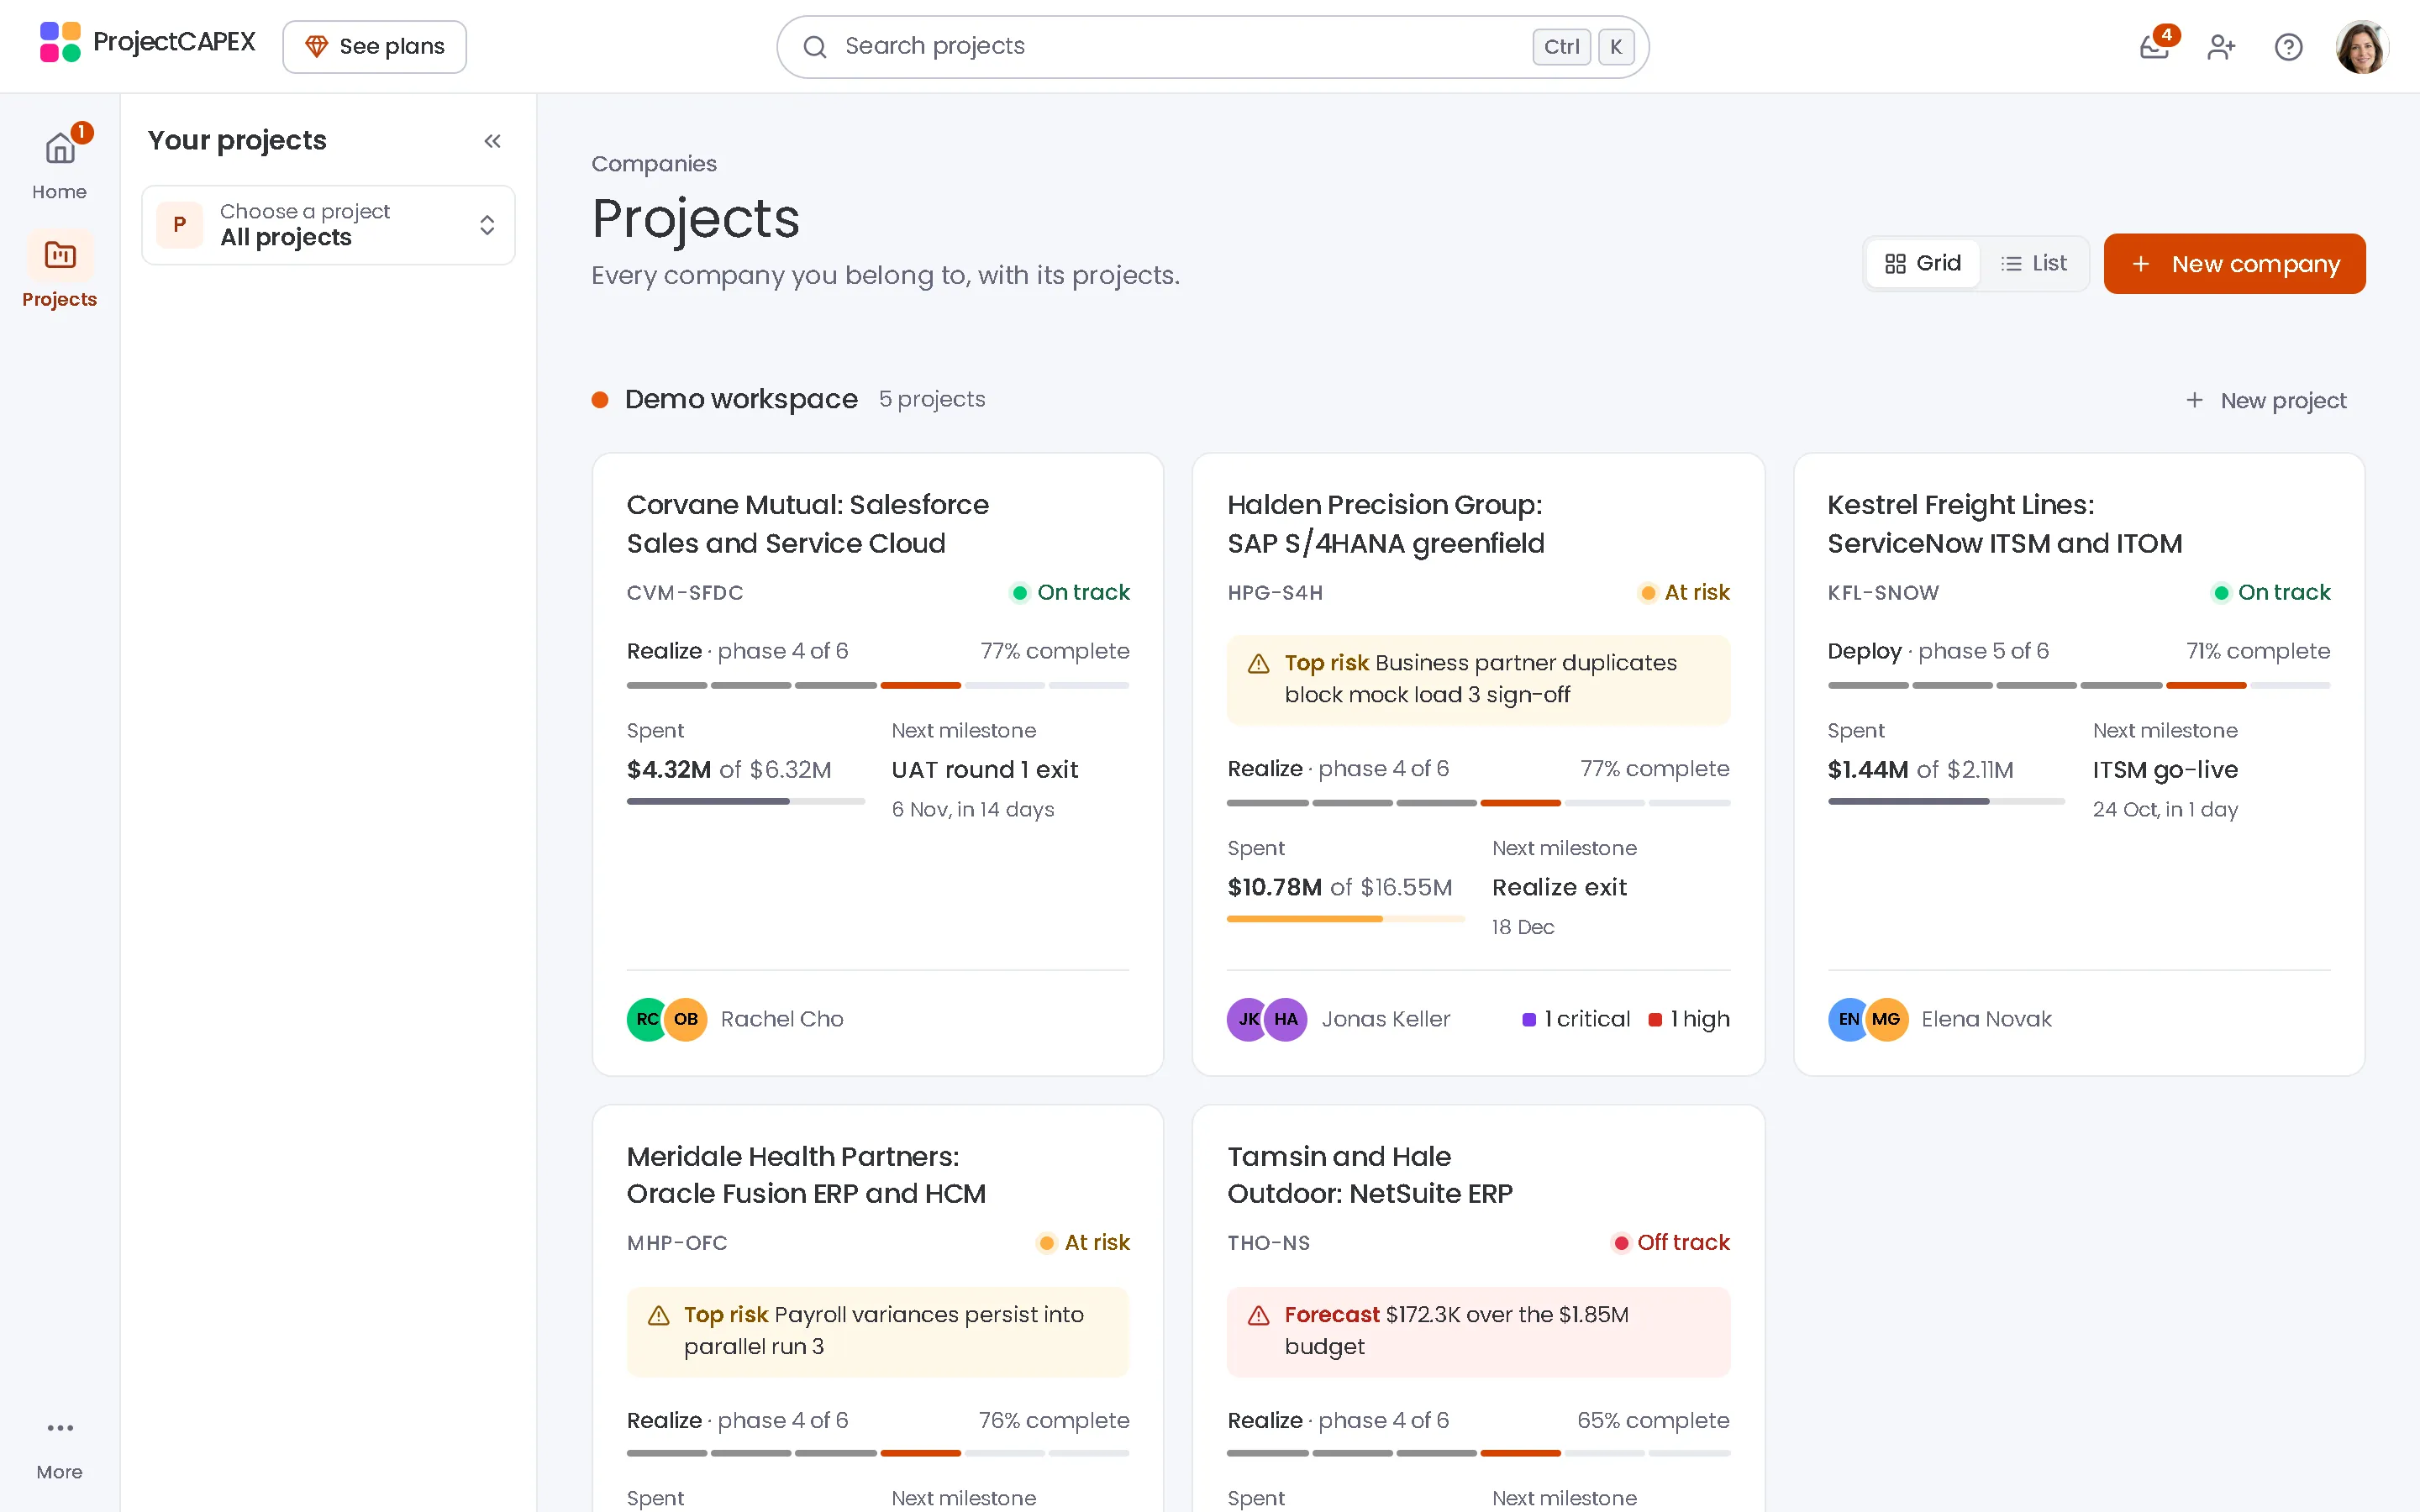This screenshot has height=1512, width=2420.
Task: Click the Companies breadcrumb
Action: tap(654, 164)
